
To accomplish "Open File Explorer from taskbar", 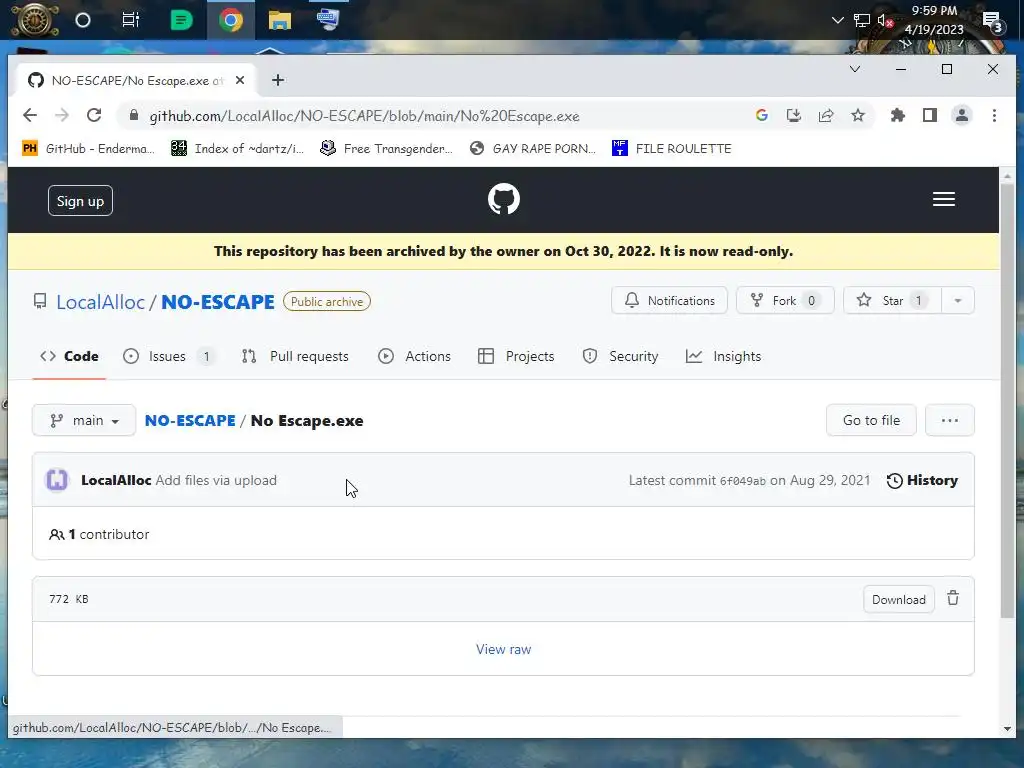I will [280, 20].
